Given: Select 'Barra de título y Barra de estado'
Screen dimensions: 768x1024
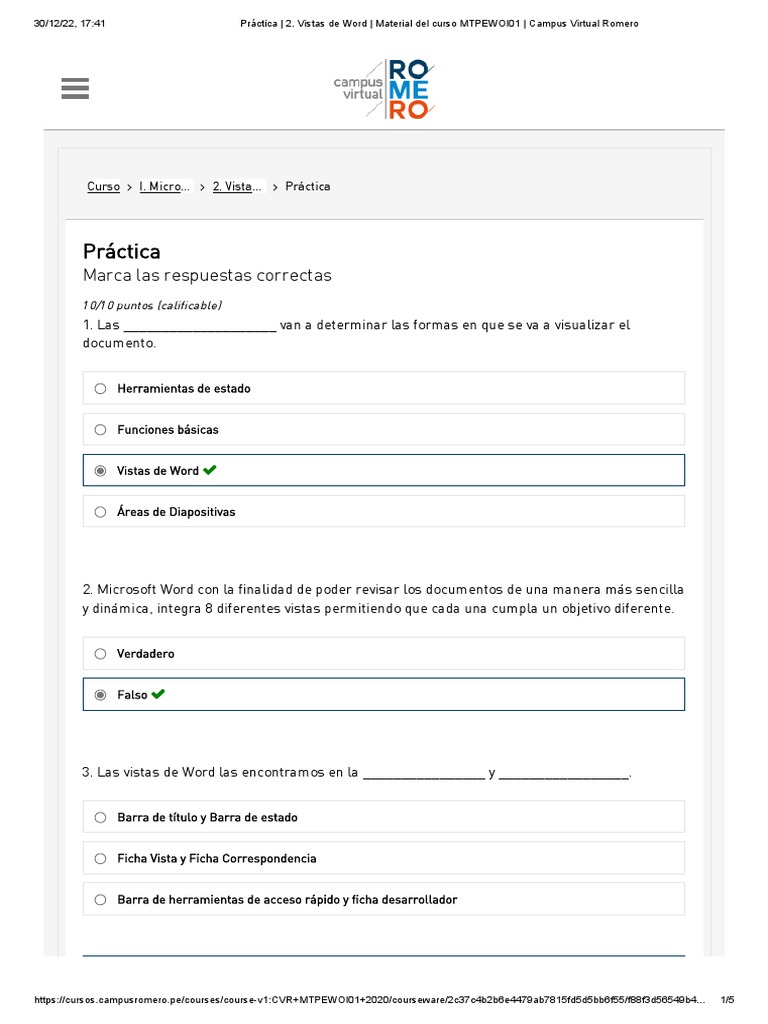Looking at the screenshot, I should (100, 817).
